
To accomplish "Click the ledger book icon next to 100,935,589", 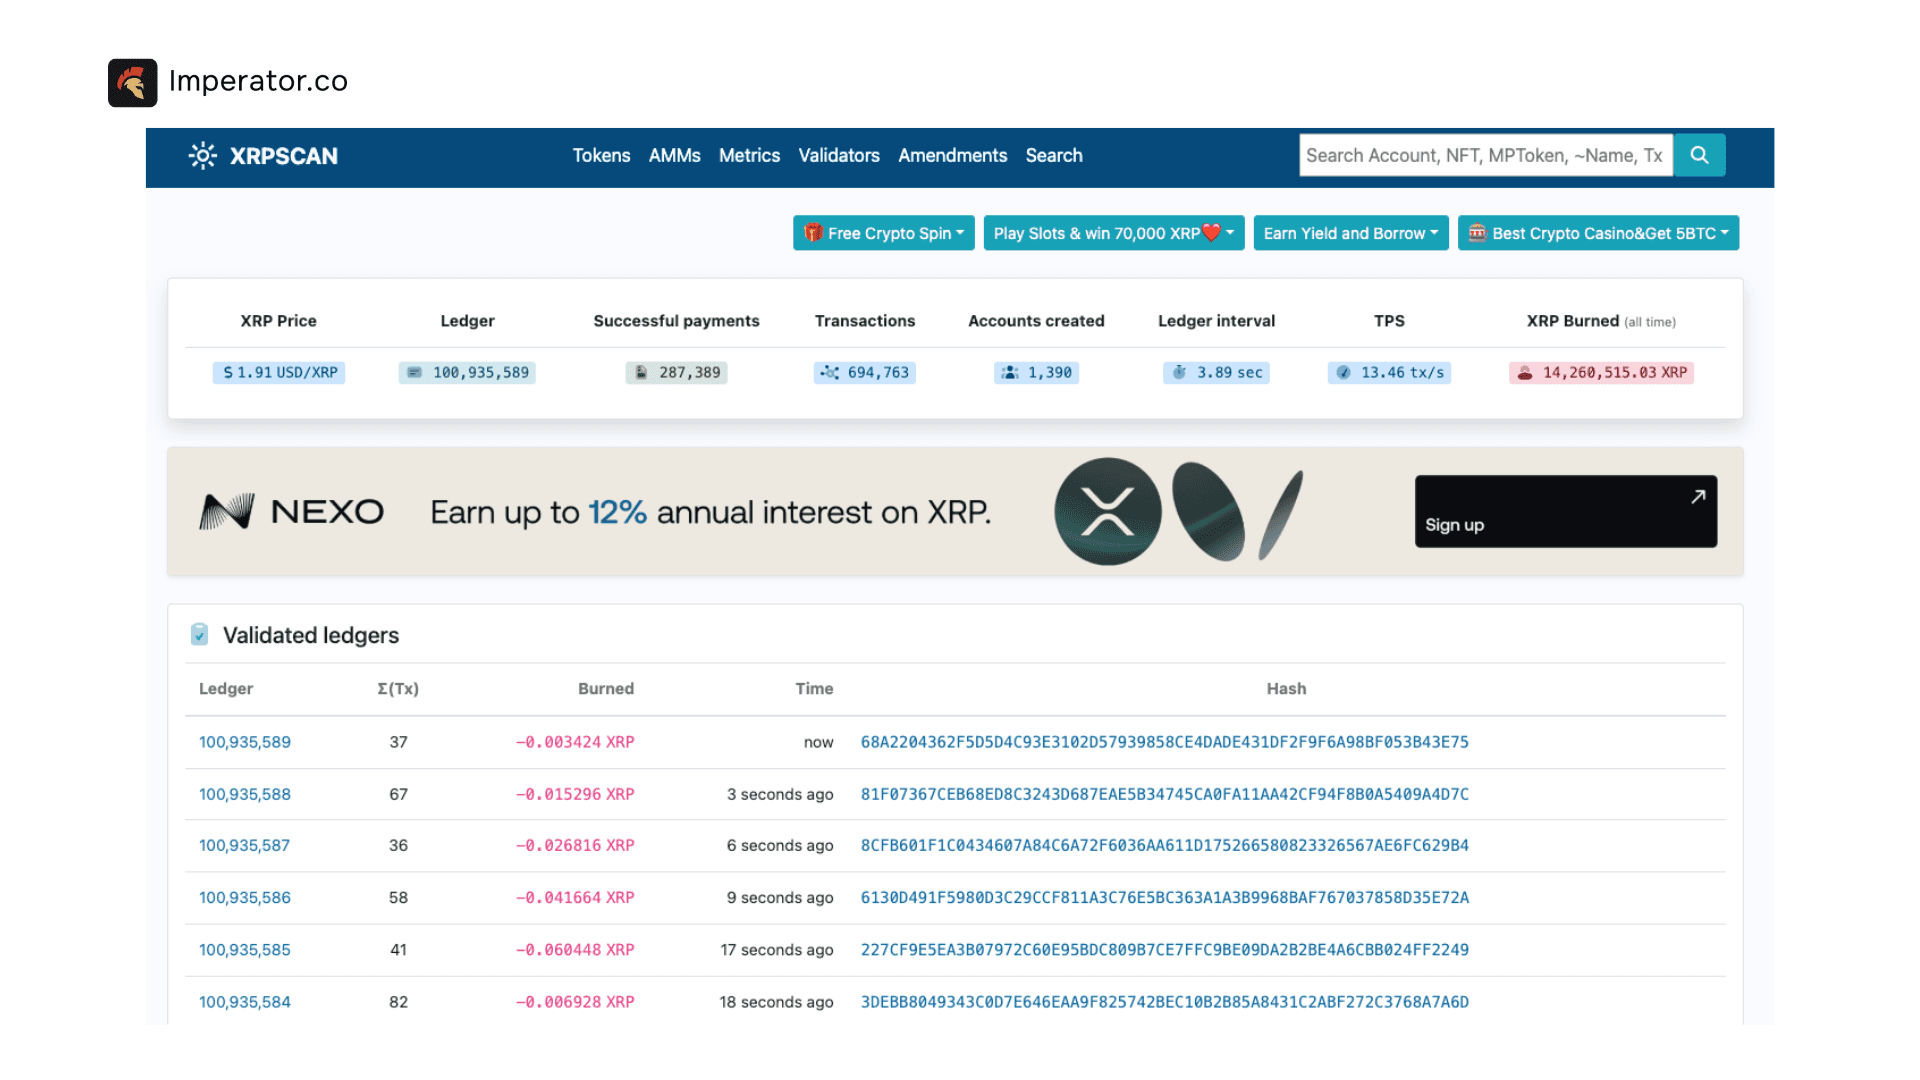I will pyautogui.click(x=414, y=372).
